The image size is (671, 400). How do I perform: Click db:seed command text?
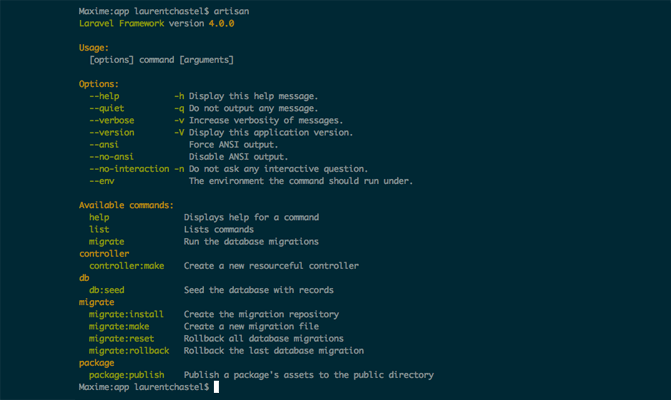coord(107,290)
